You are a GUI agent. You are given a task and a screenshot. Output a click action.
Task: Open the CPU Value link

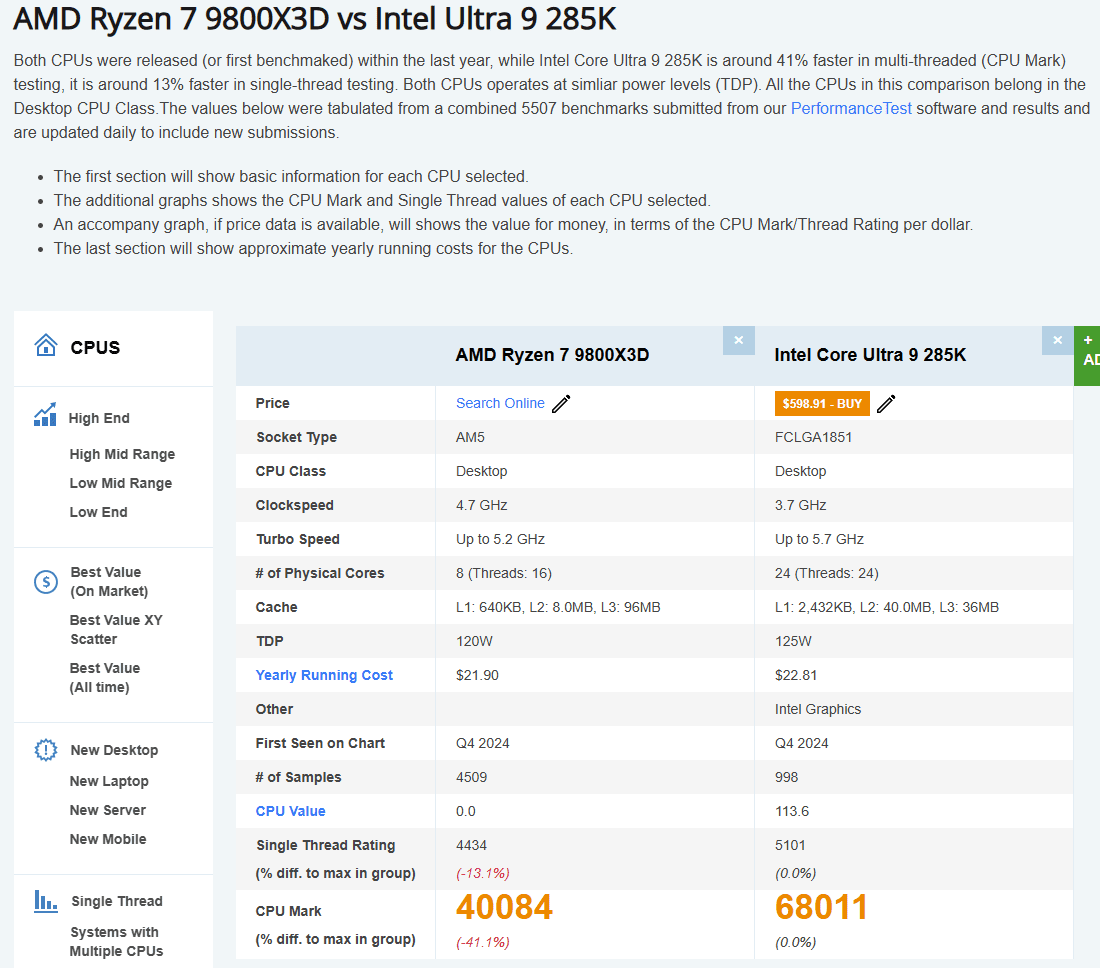pyautogui.click(x=290, y=812)
